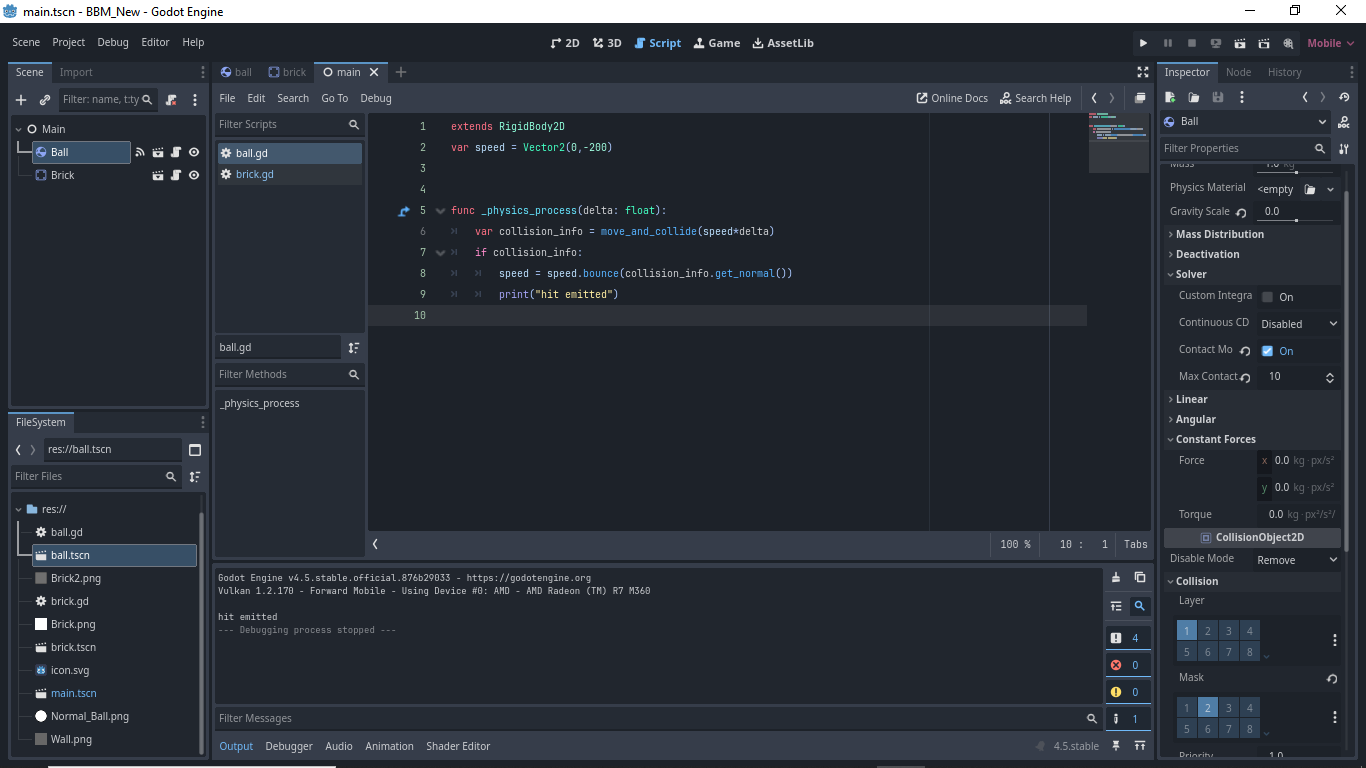
Task: Toggle distraction-free mode icon
Action: 1143,72
